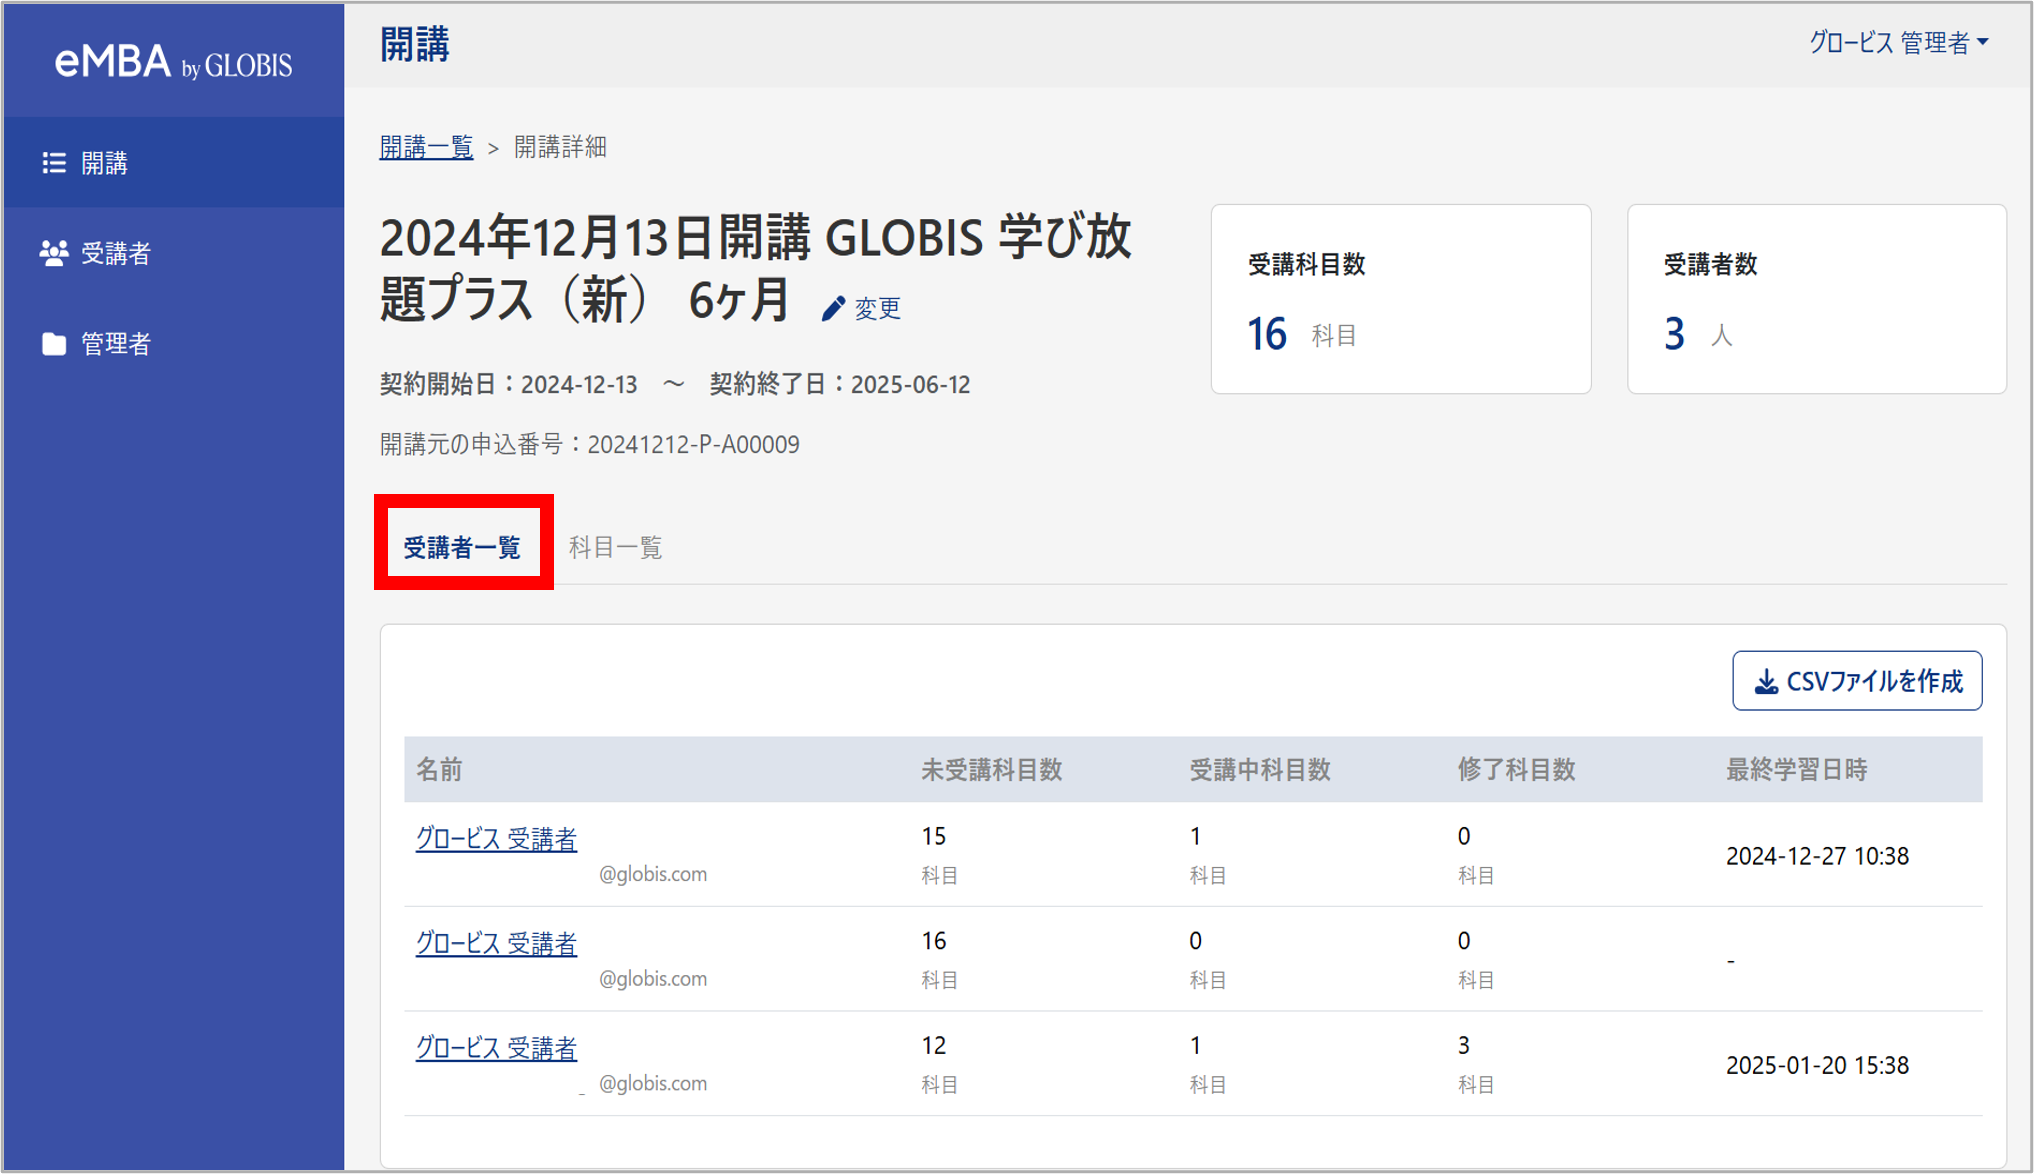Open 管理者 via the folder icon

(53, 344)
